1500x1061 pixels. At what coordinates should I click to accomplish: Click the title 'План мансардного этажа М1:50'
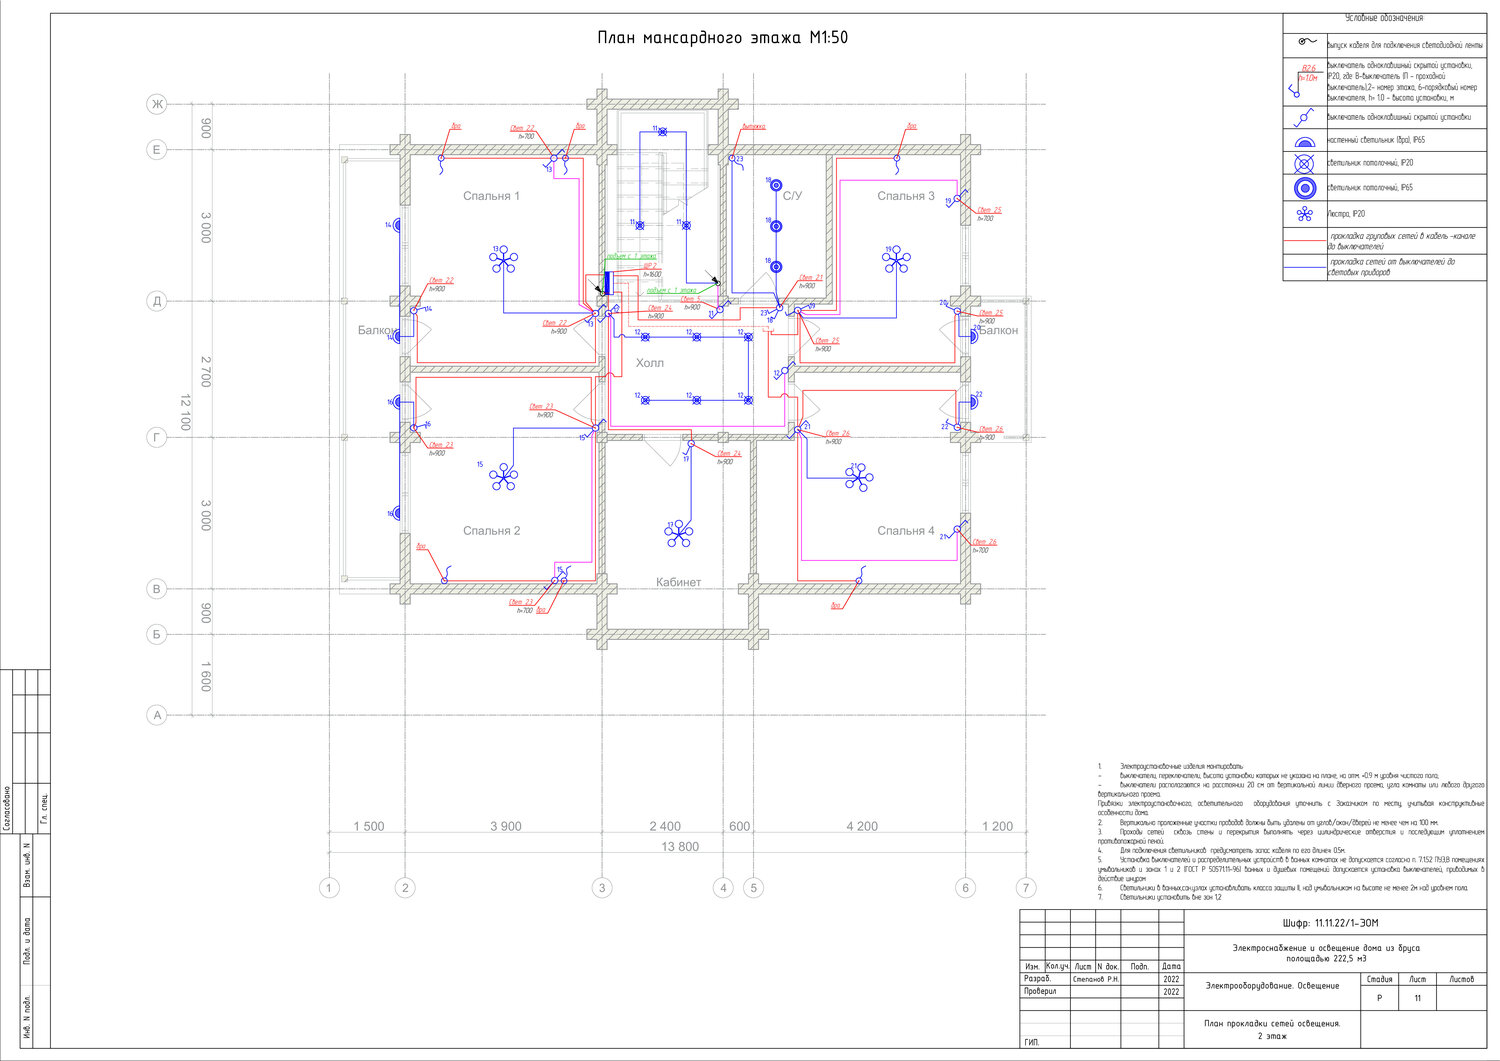[x=723, y=38]
